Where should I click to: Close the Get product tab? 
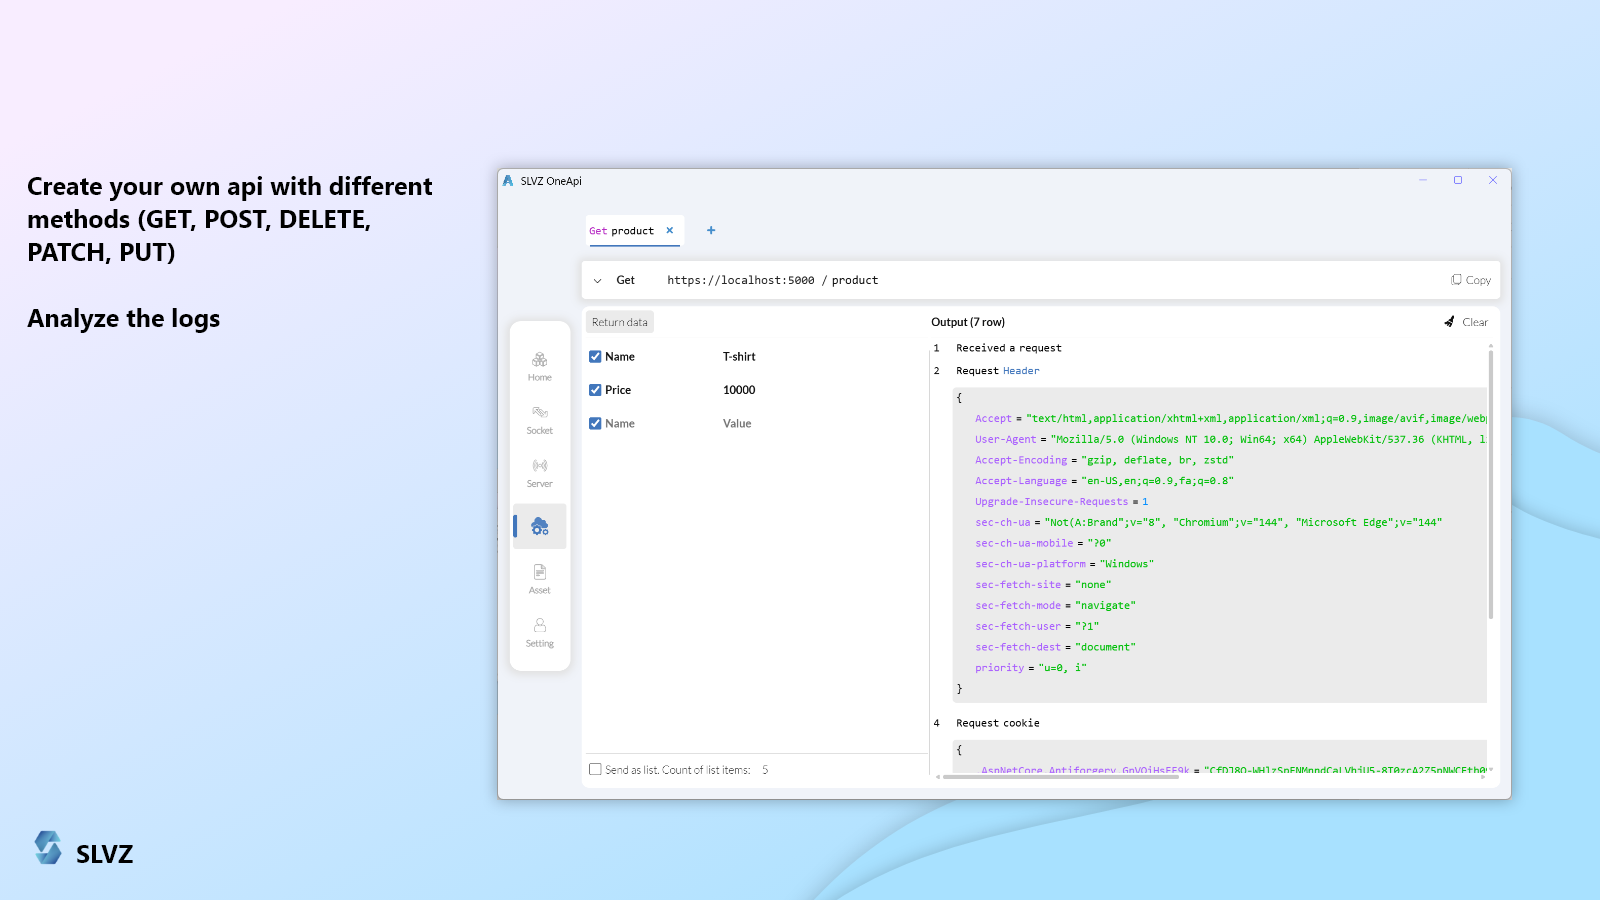[670, 230]
